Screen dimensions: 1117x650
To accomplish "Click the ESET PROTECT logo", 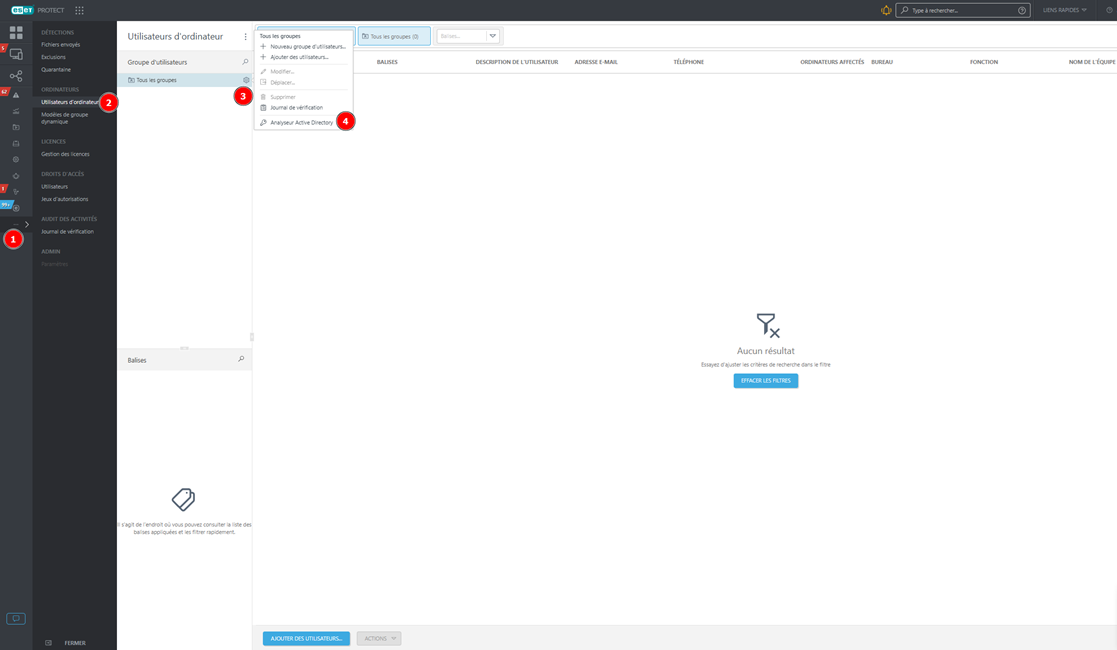I will (37, 10).
